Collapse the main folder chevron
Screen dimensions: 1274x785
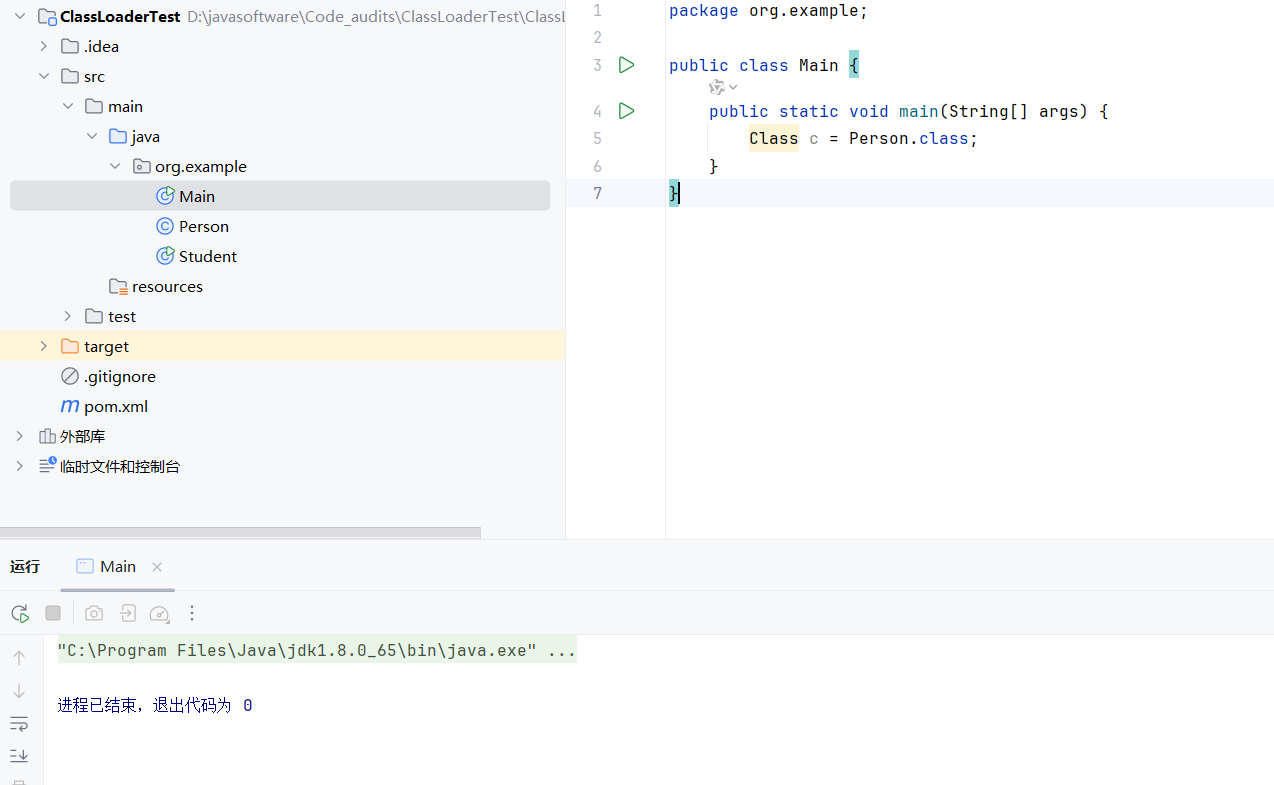[67, 106]
